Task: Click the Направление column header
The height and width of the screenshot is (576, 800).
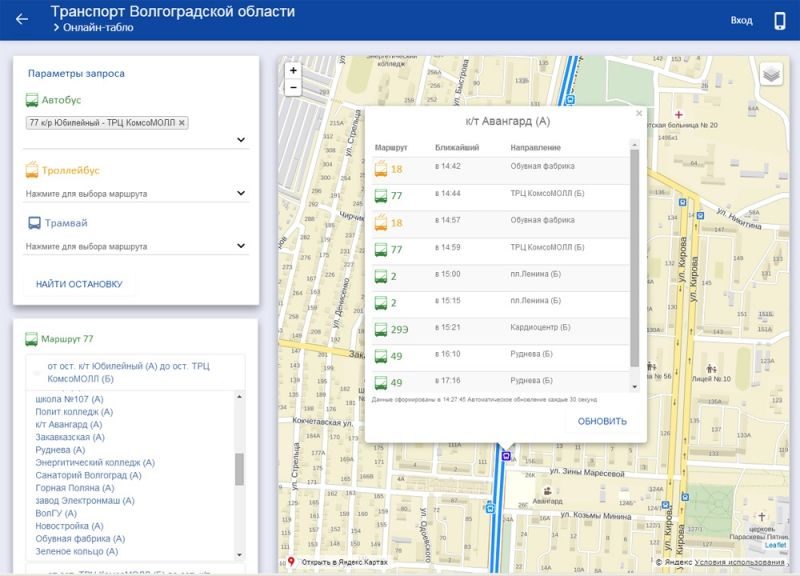Action: click(x=535, y=147)
